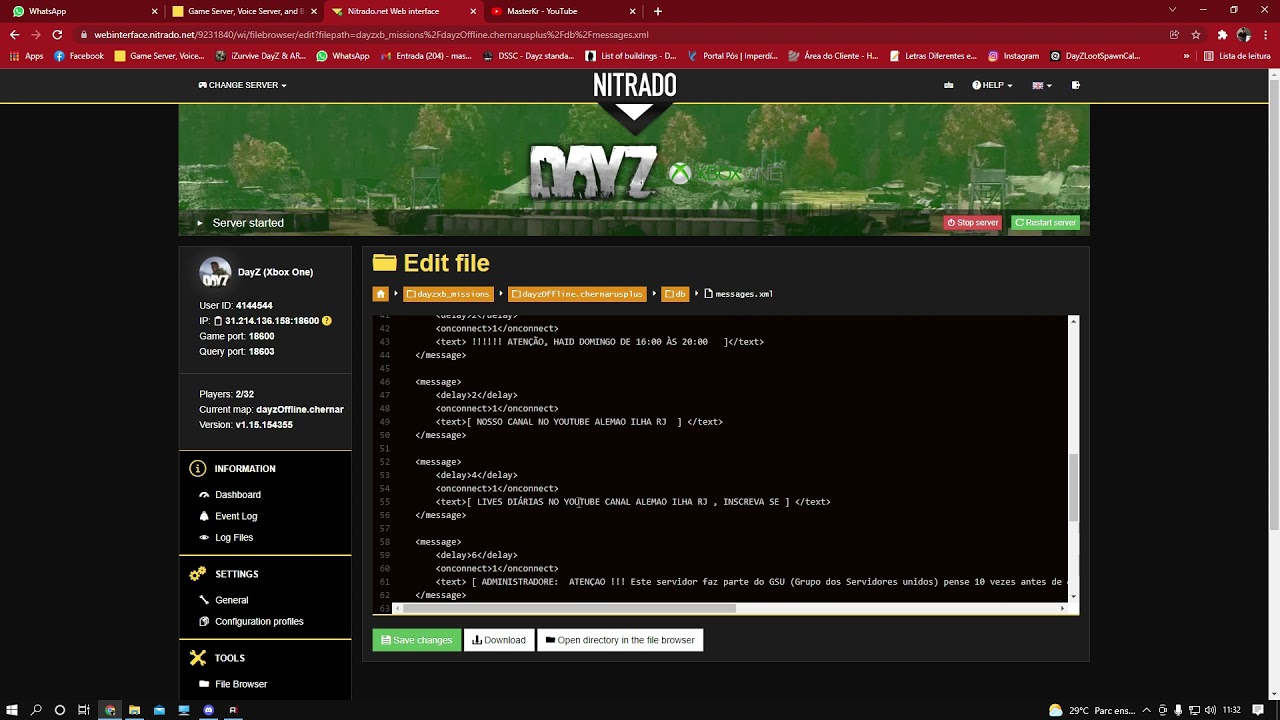Switch to Game Server, Voice Server tab
1280x720 pixels.
245,11
